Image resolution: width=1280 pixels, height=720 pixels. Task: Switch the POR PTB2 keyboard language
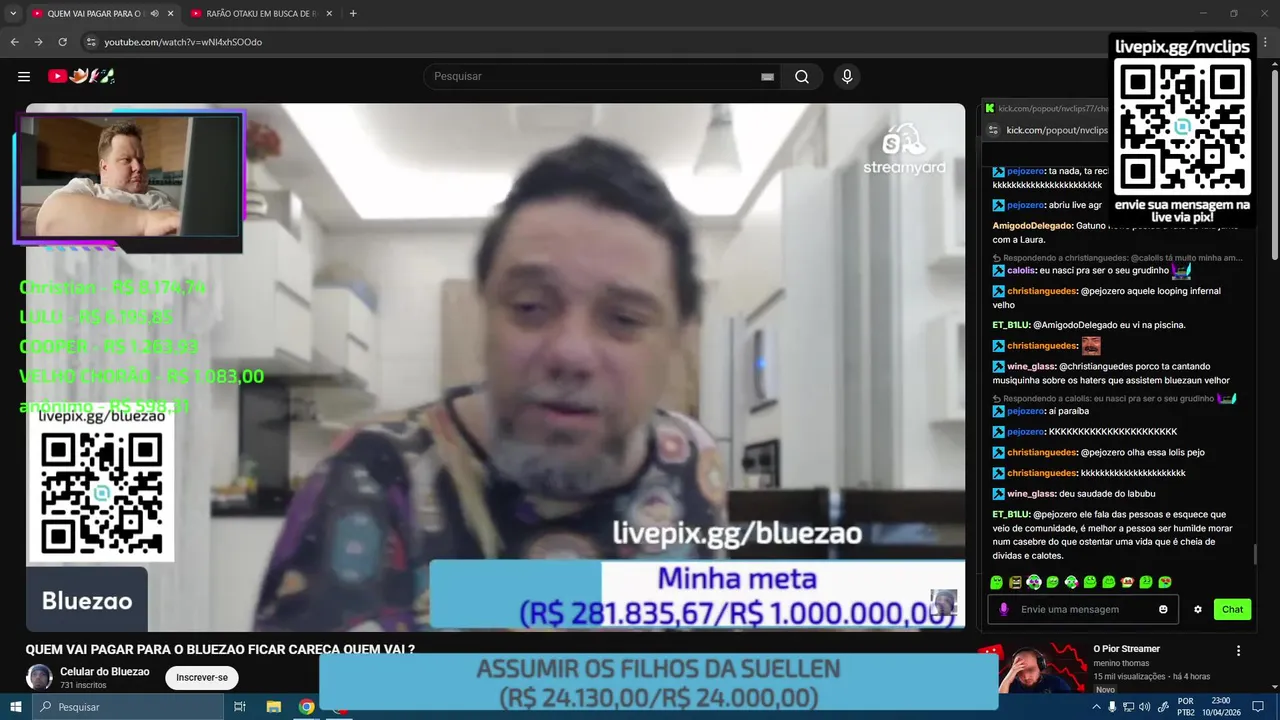coord(1186,707)
